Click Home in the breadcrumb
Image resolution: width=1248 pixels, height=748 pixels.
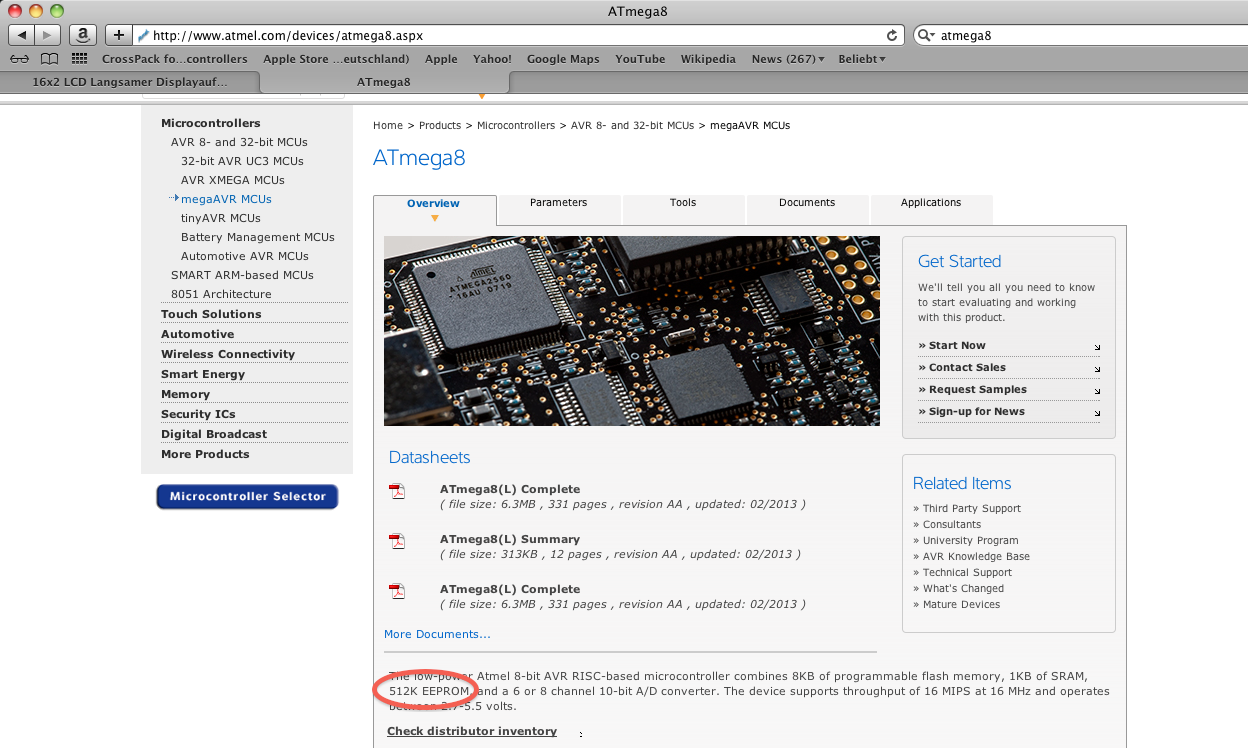tap(388, 126)
